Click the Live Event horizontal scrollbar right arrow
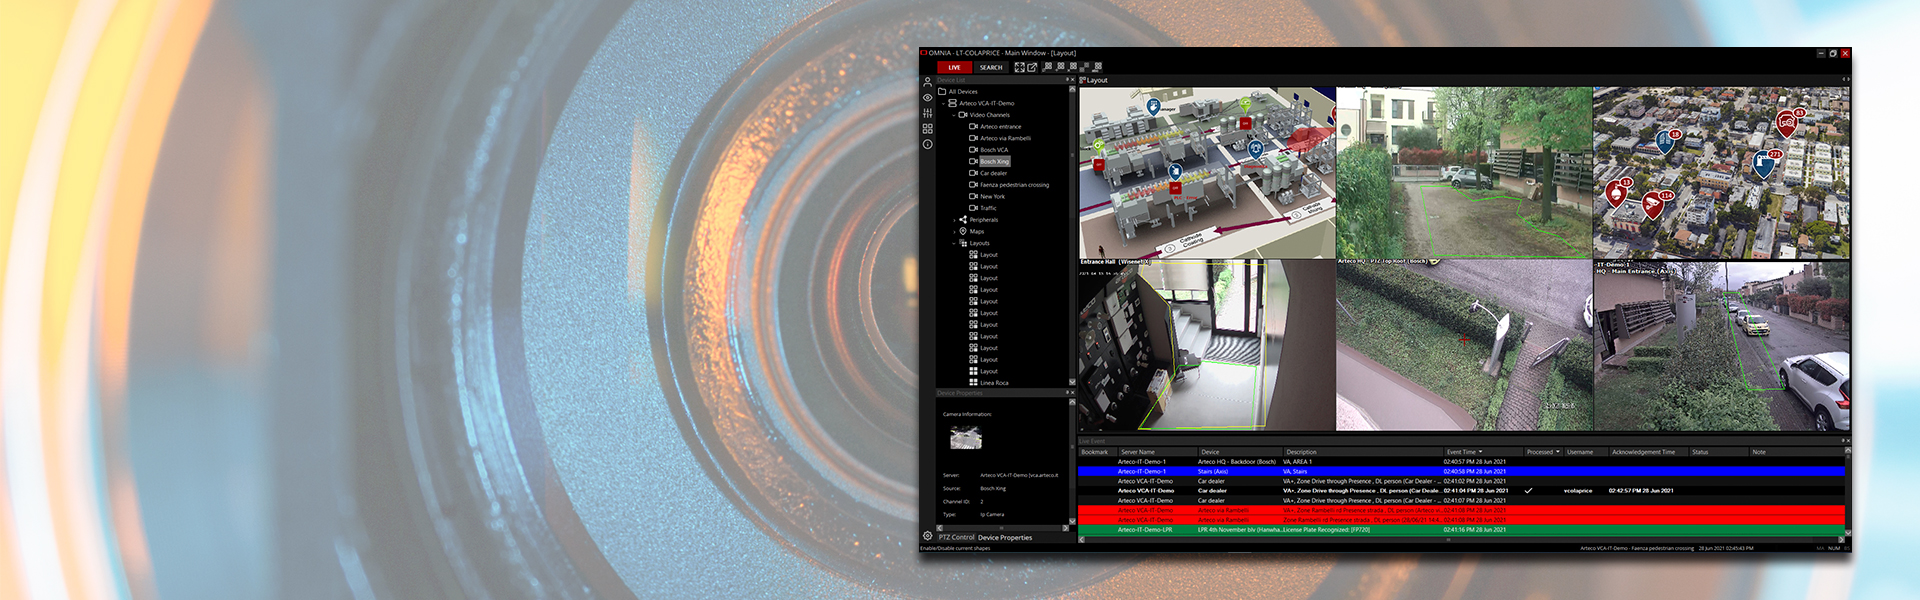 pyautogui.click(x=1839, y=540)
